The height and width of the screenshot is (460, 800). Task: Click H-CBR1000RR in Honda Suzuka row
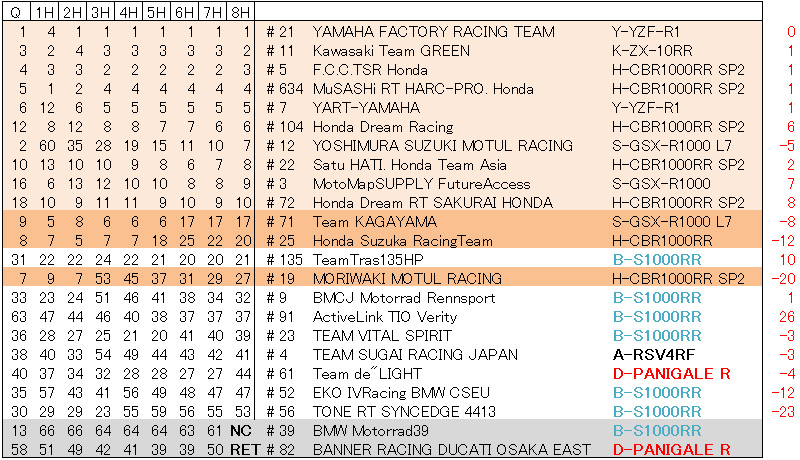click(x=662, y=241)
